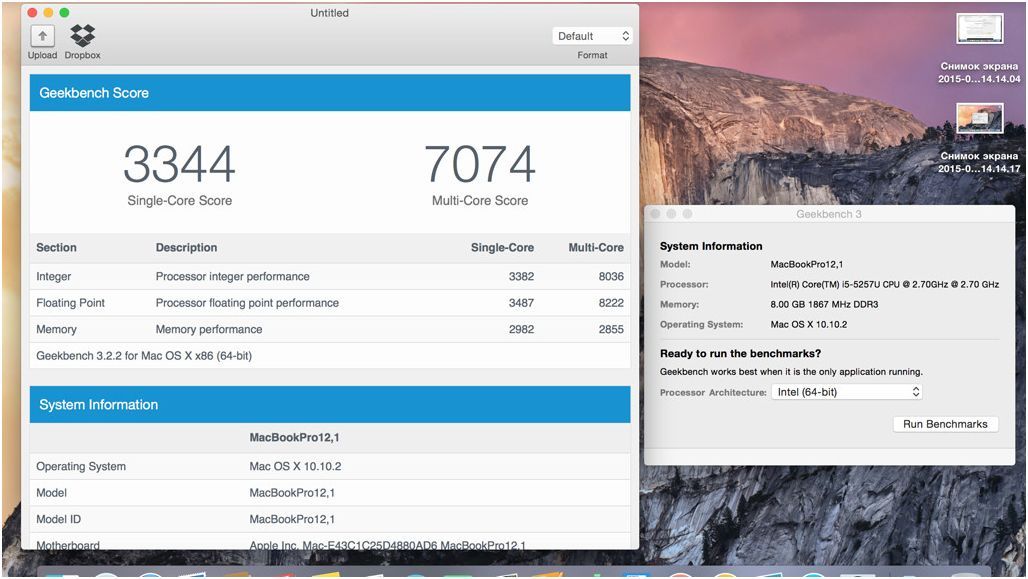Expand the Processor Architecture dropdown

pos(847,392)
